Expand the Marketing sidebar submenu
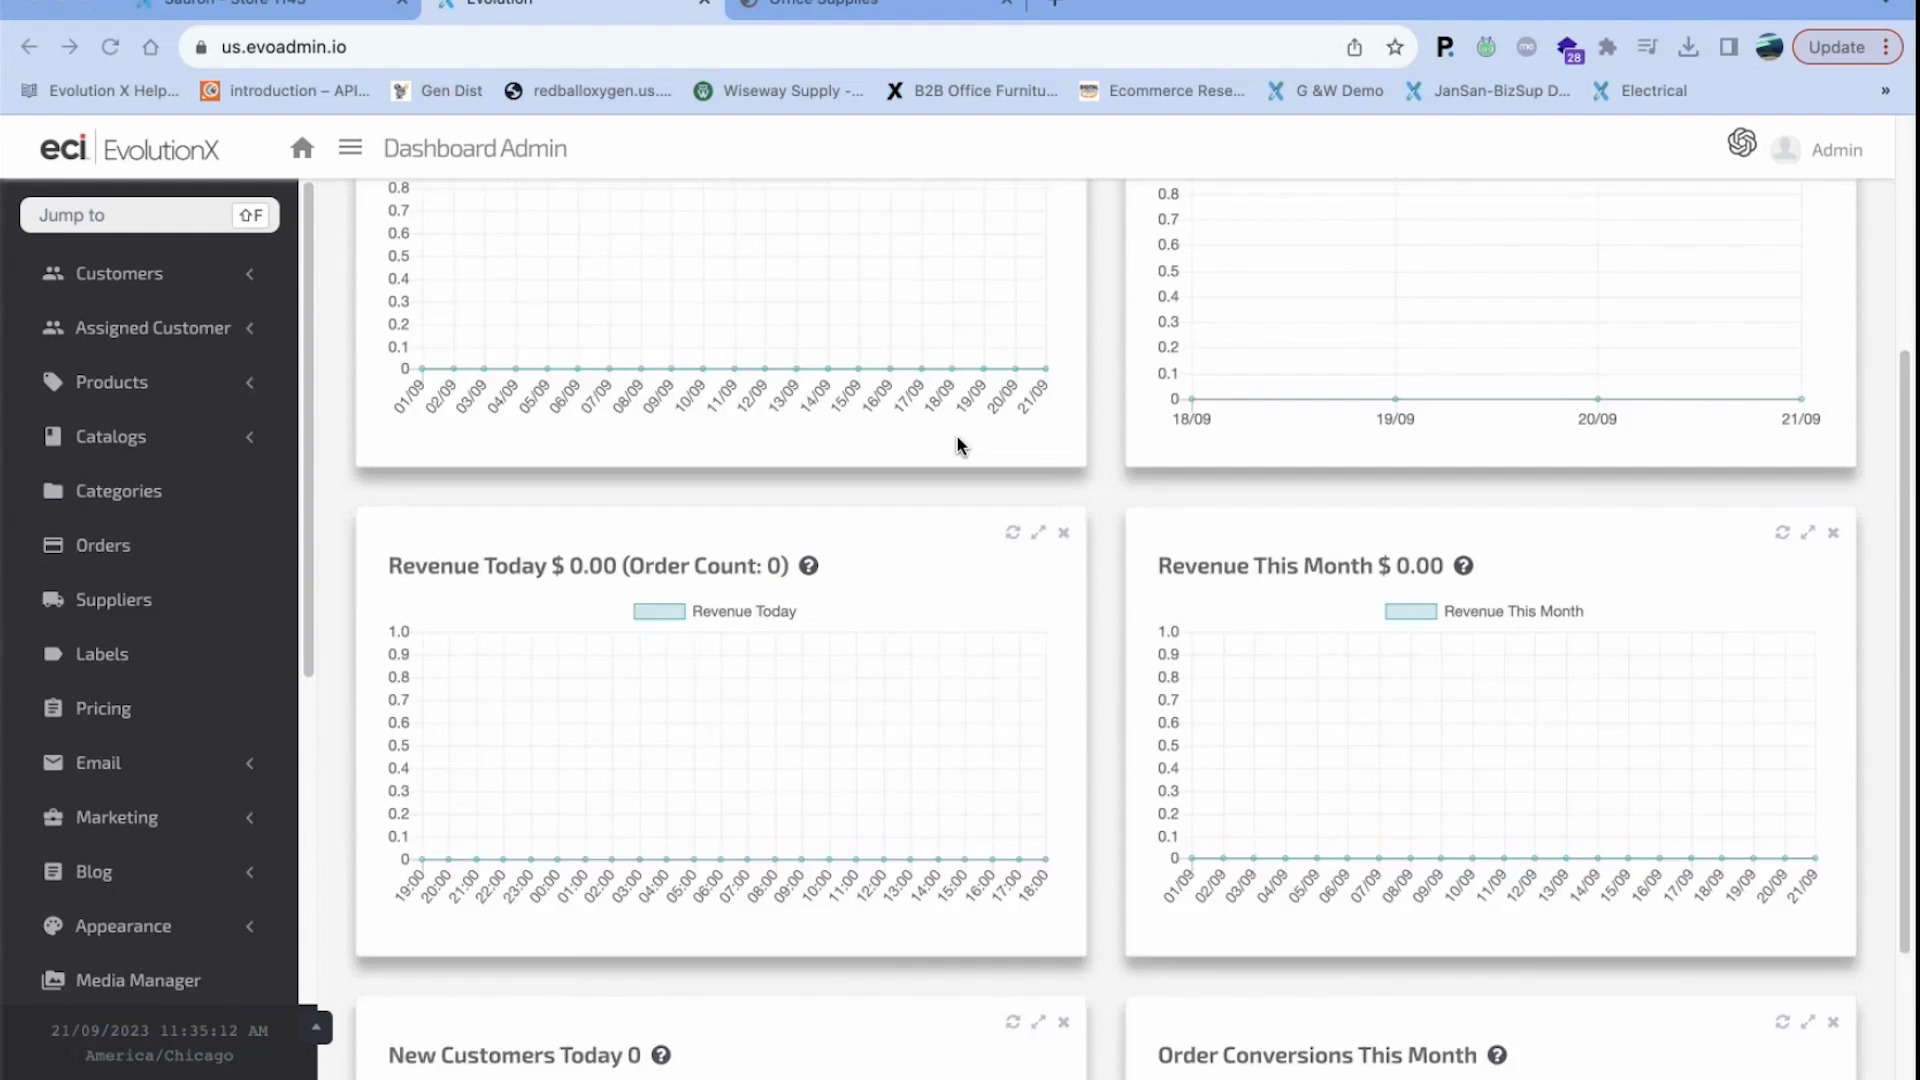The width and height of the screenshot is (1920, 1080). pyautogui.click(x=117, y=817)
